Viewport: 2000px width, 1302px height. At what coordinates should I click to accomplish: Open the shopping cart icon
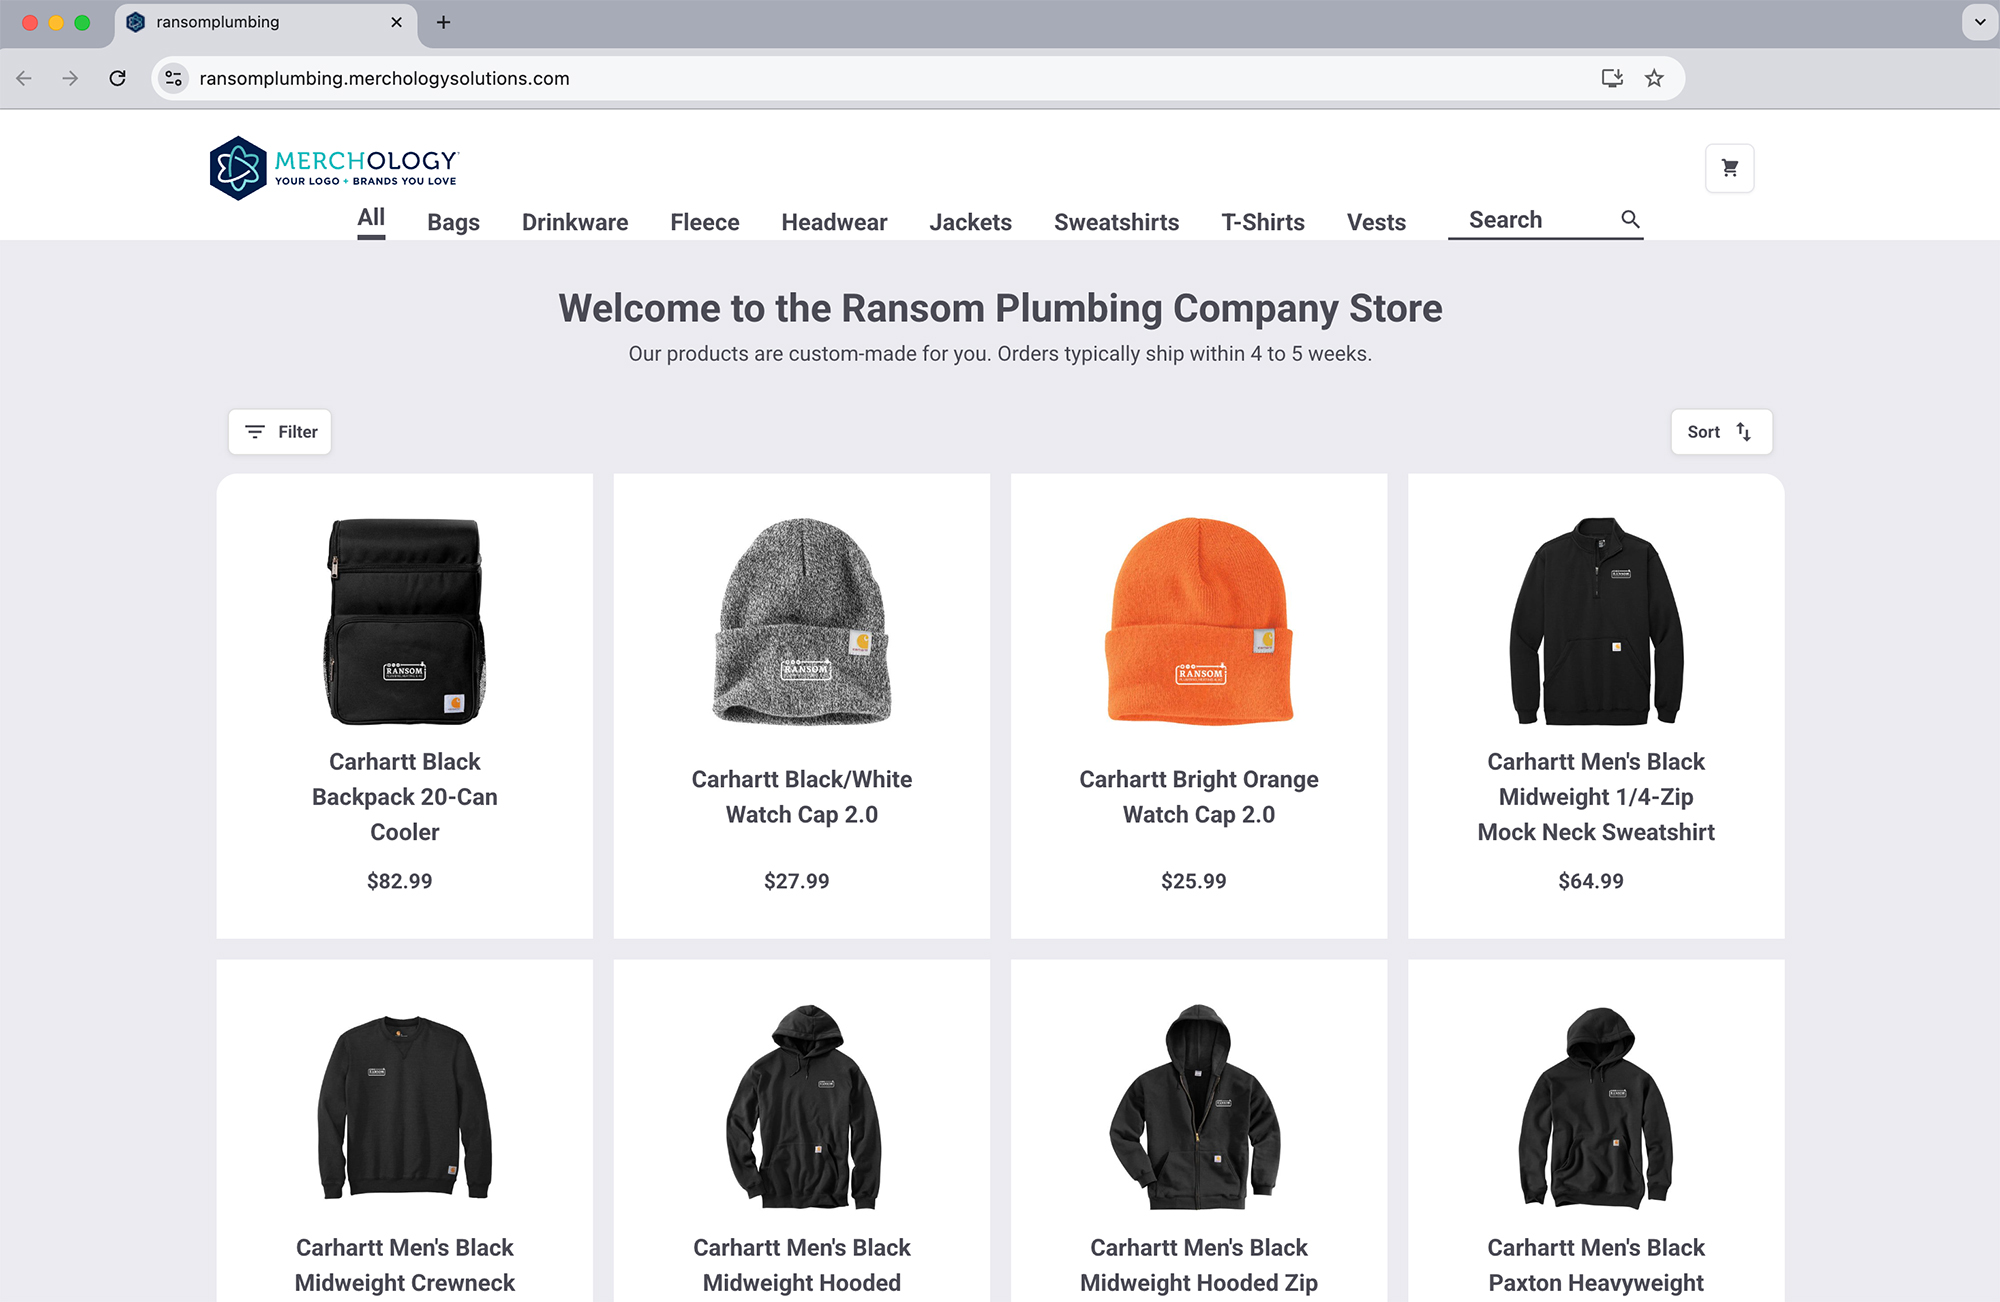tap(1729, 168)
